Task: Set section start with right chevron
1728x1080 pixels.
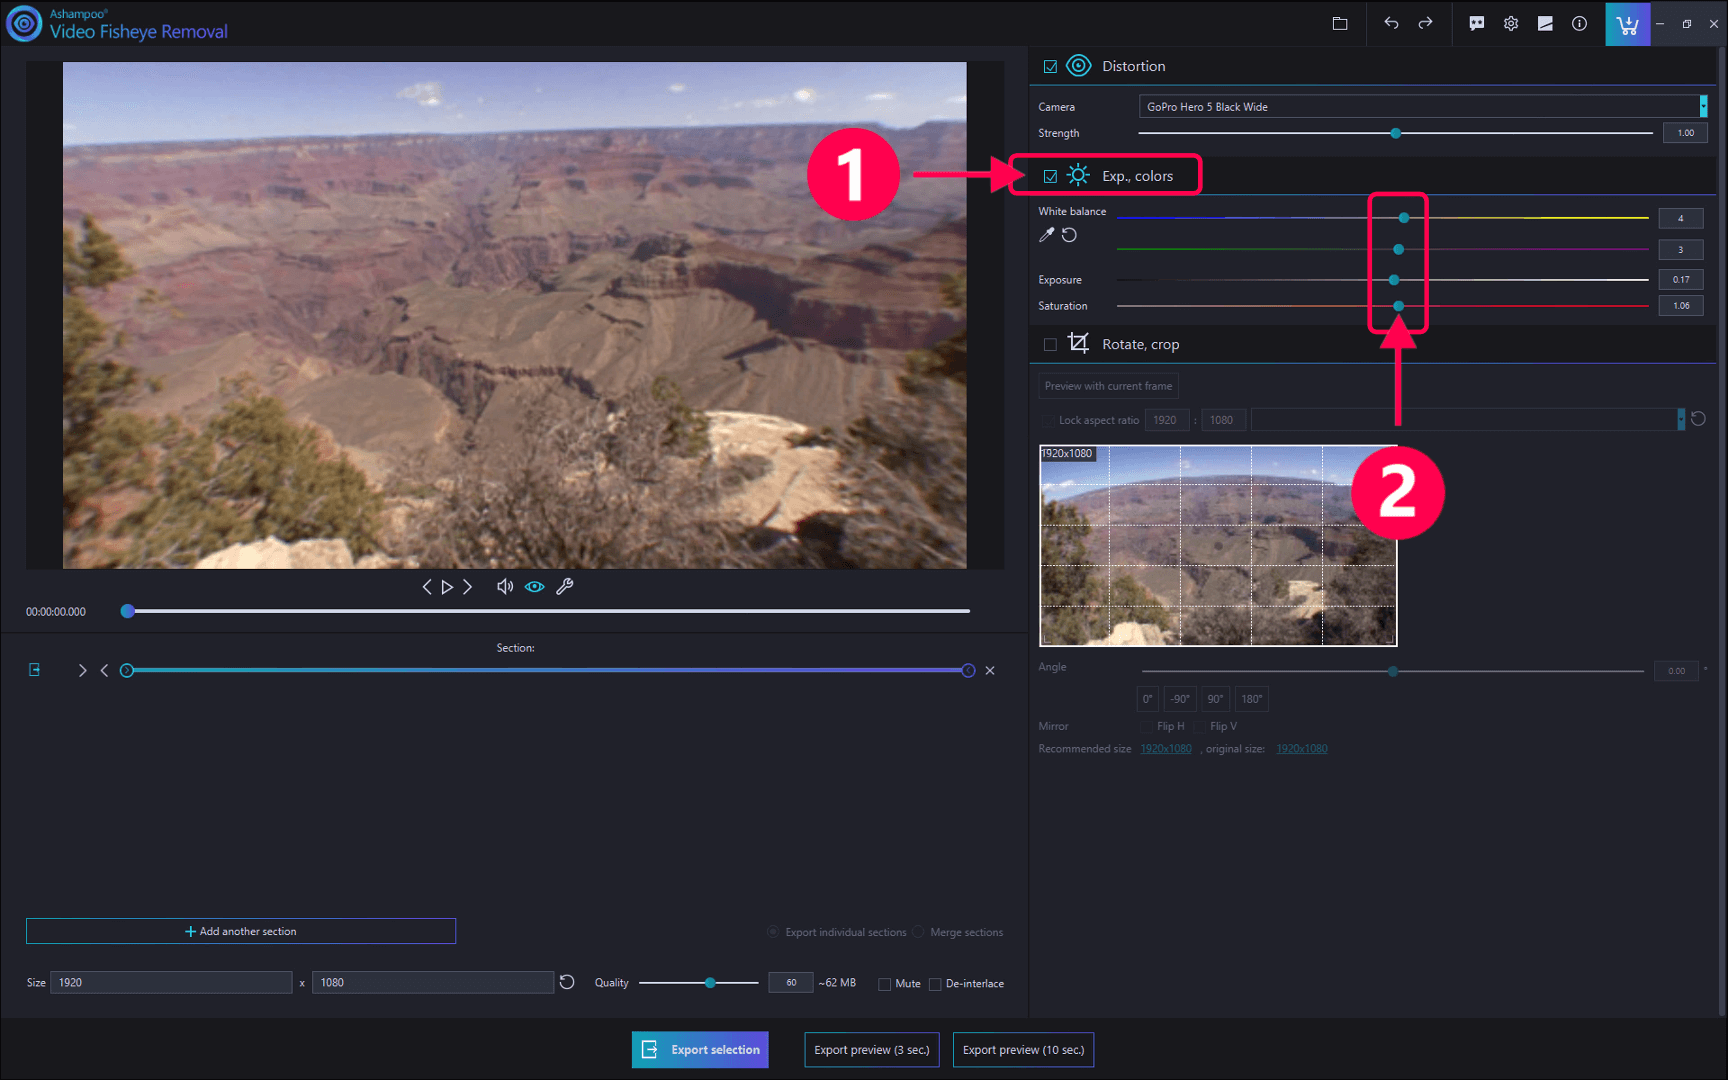Action: 82,670
